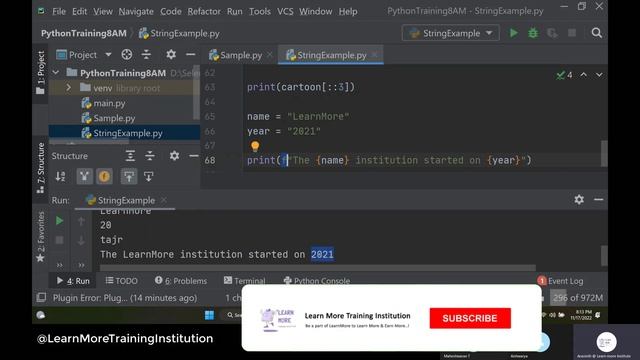Open the Tools menu
Screen dimensions: 640x360
[260, 11]
